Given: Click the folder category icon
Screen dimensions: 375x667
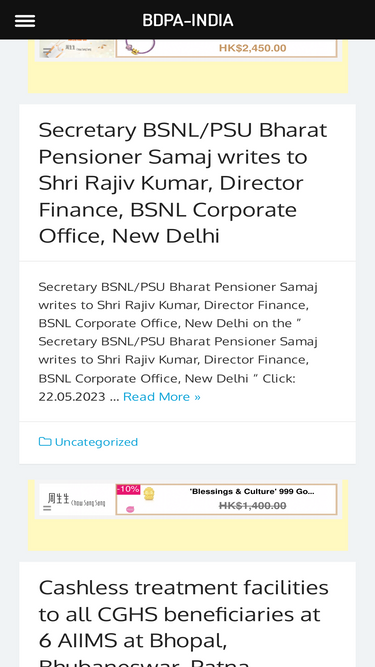Looking at the screenshot, I should click(x=45, y=442).
